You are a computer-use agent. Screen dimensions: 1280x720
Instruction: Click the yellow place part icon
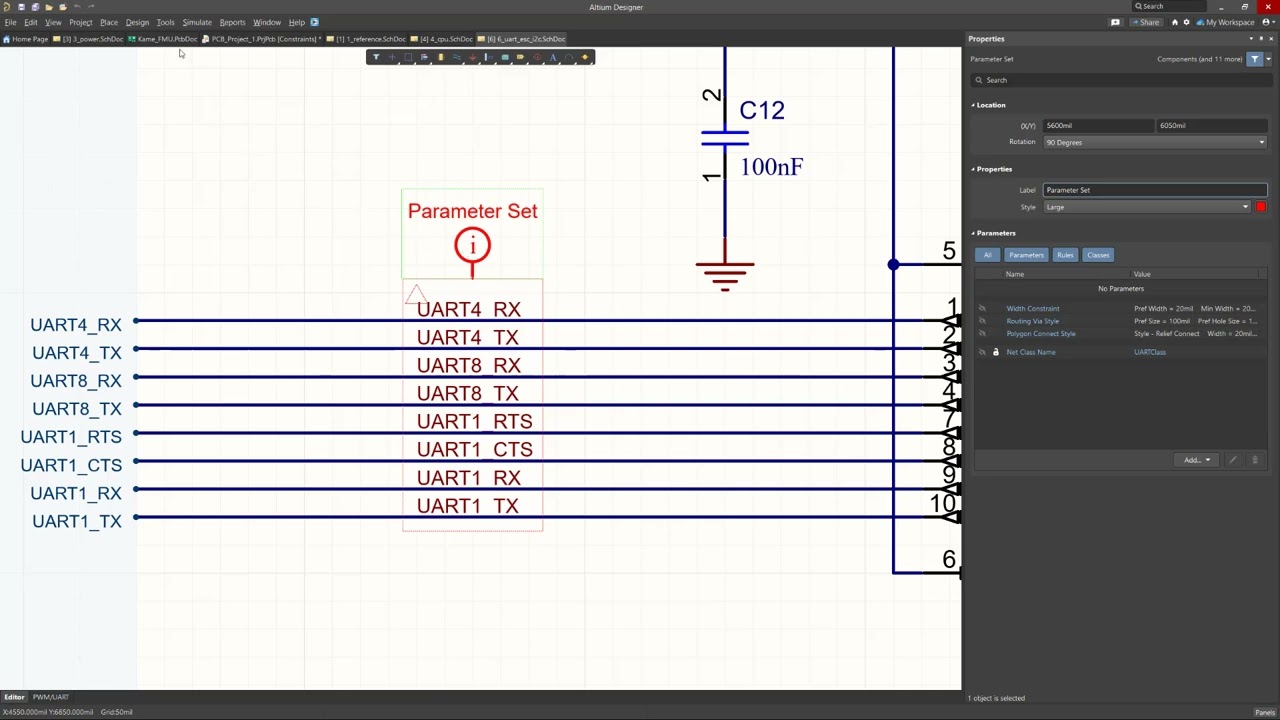pos(440,57)
